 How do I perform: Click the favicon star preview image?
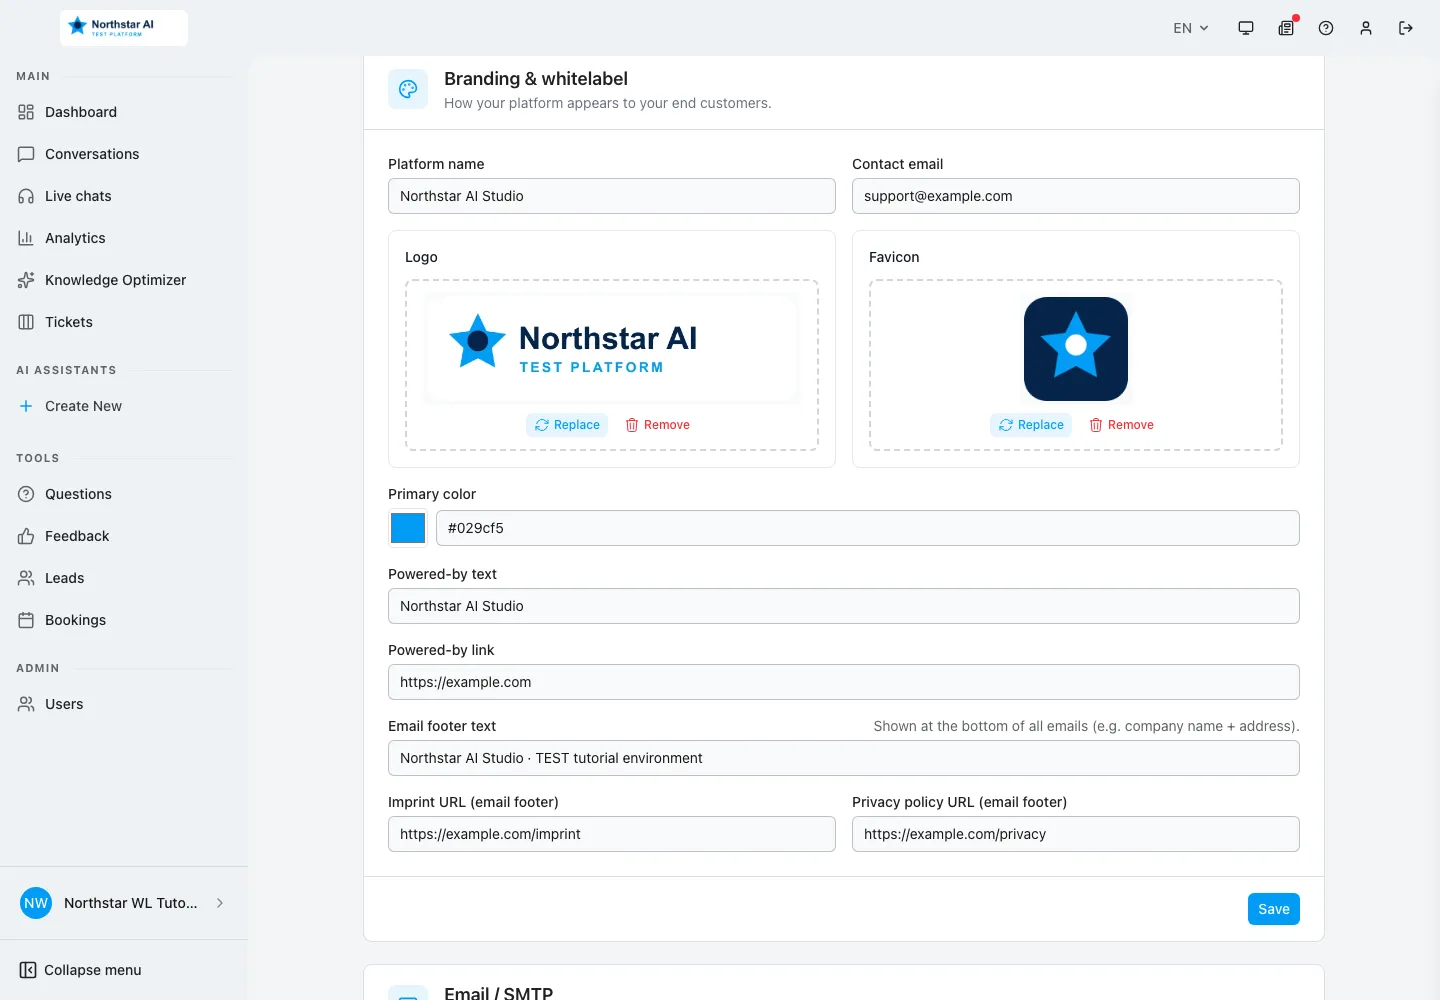(x=1076, y=349)
